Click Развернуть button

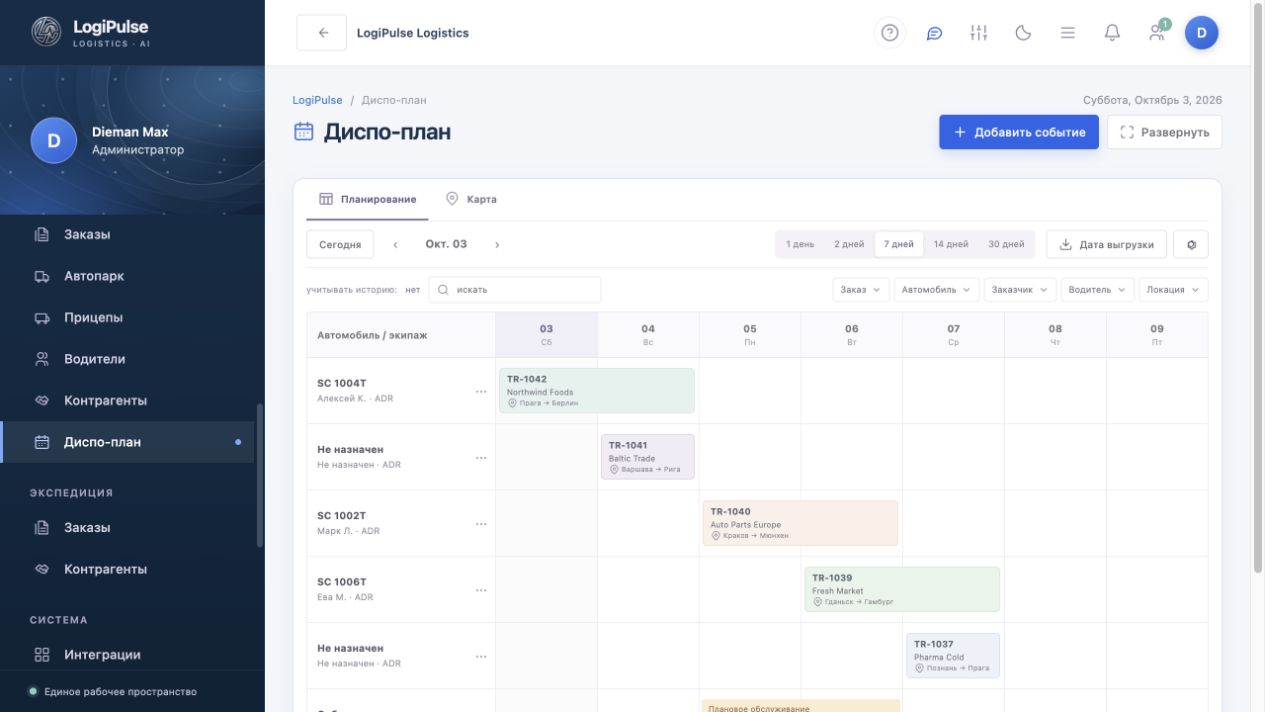tap(1164, 132)
